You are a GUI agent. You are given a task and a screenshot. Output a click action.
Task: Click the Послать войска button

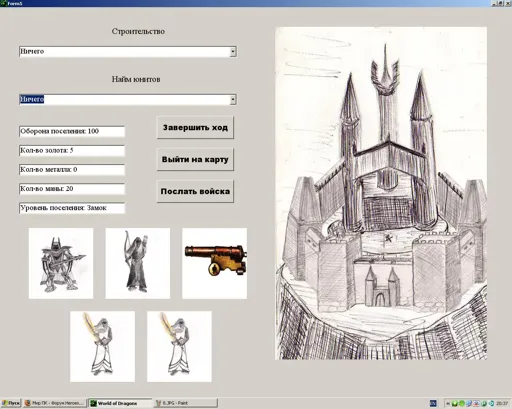195,191
